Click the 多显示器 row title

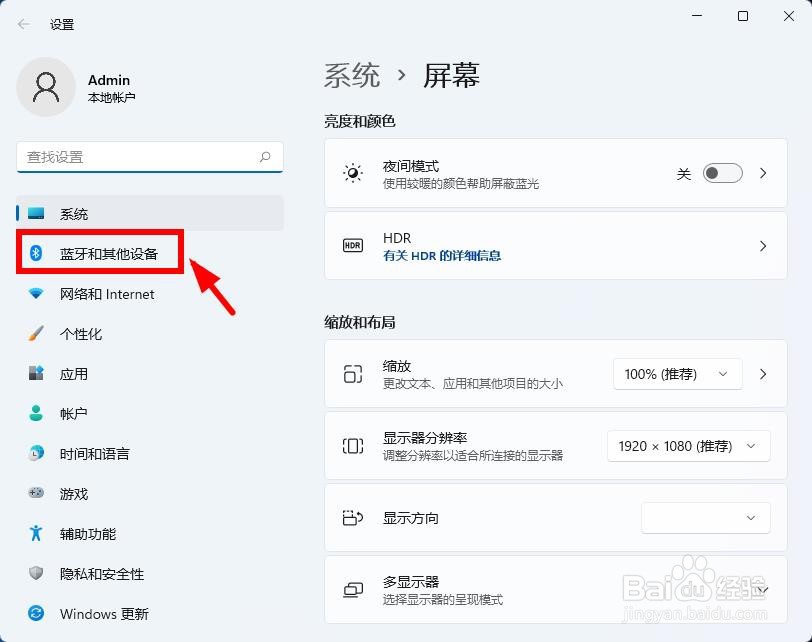click(411, 581)
